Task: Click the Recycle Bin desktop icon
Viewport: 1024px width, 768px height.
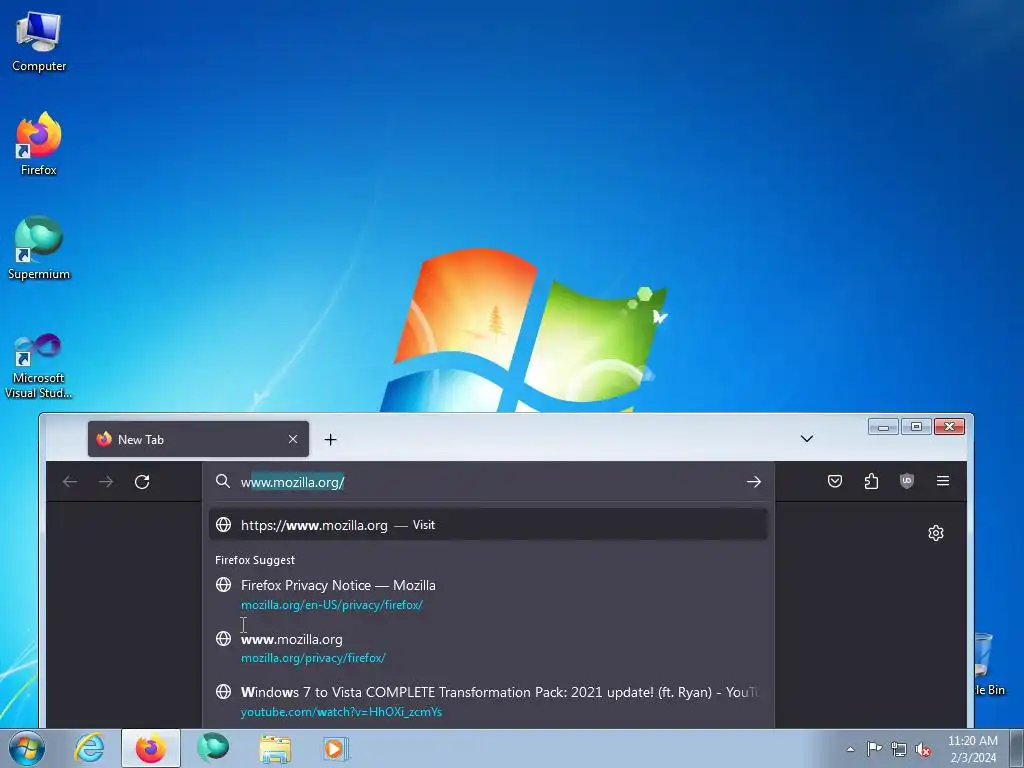Action: point(988,664)
